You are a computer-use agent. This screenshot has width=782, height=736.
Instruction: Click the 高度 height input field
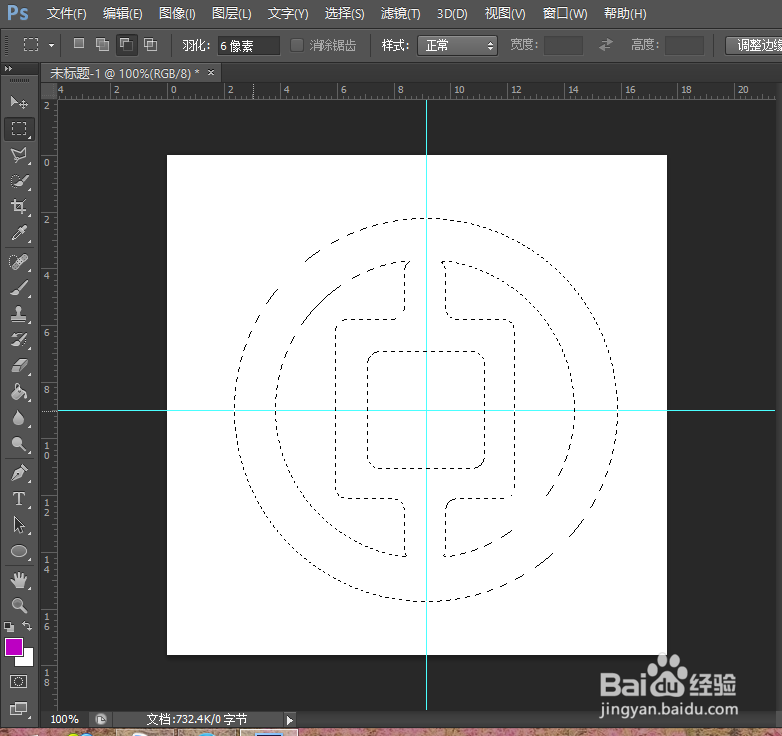(684, 45)
